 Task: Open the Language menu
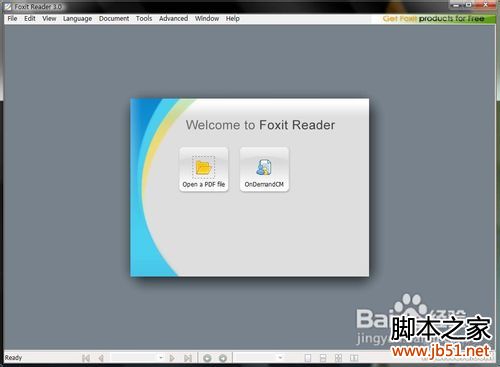[77, 19]
